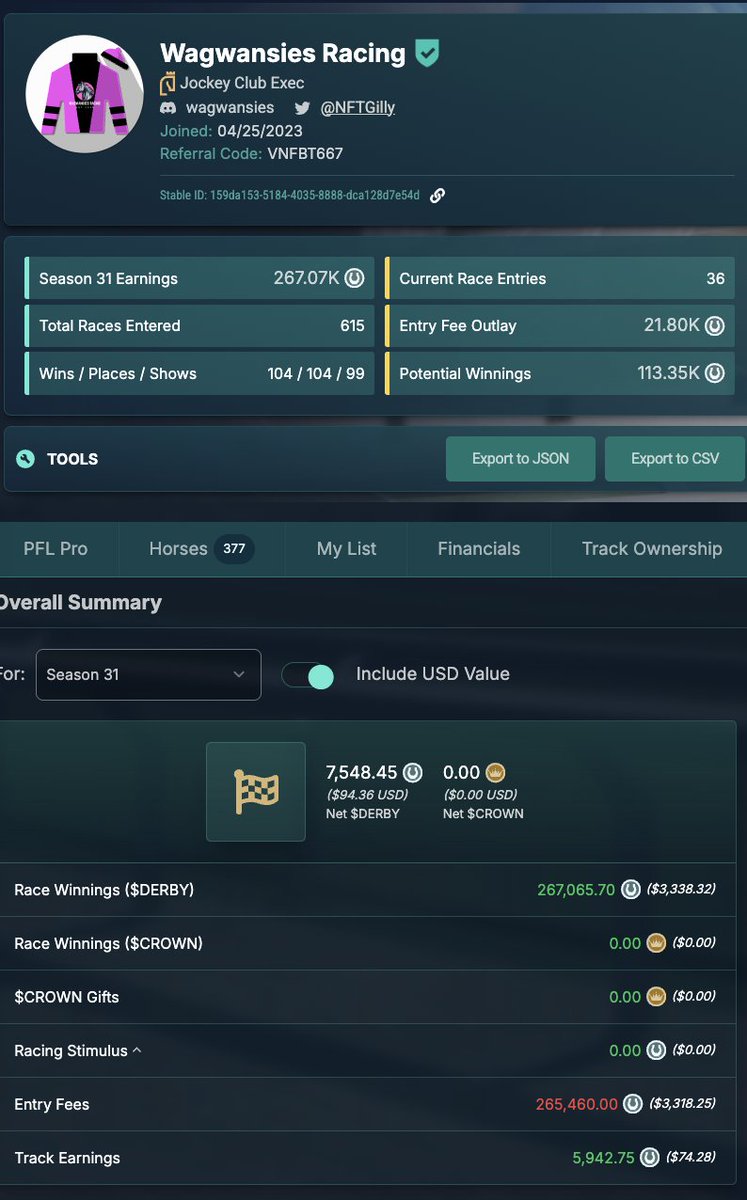Click the Current Race Entries stat
This screenshot has height=1200, width=747.
click(560, 278)
